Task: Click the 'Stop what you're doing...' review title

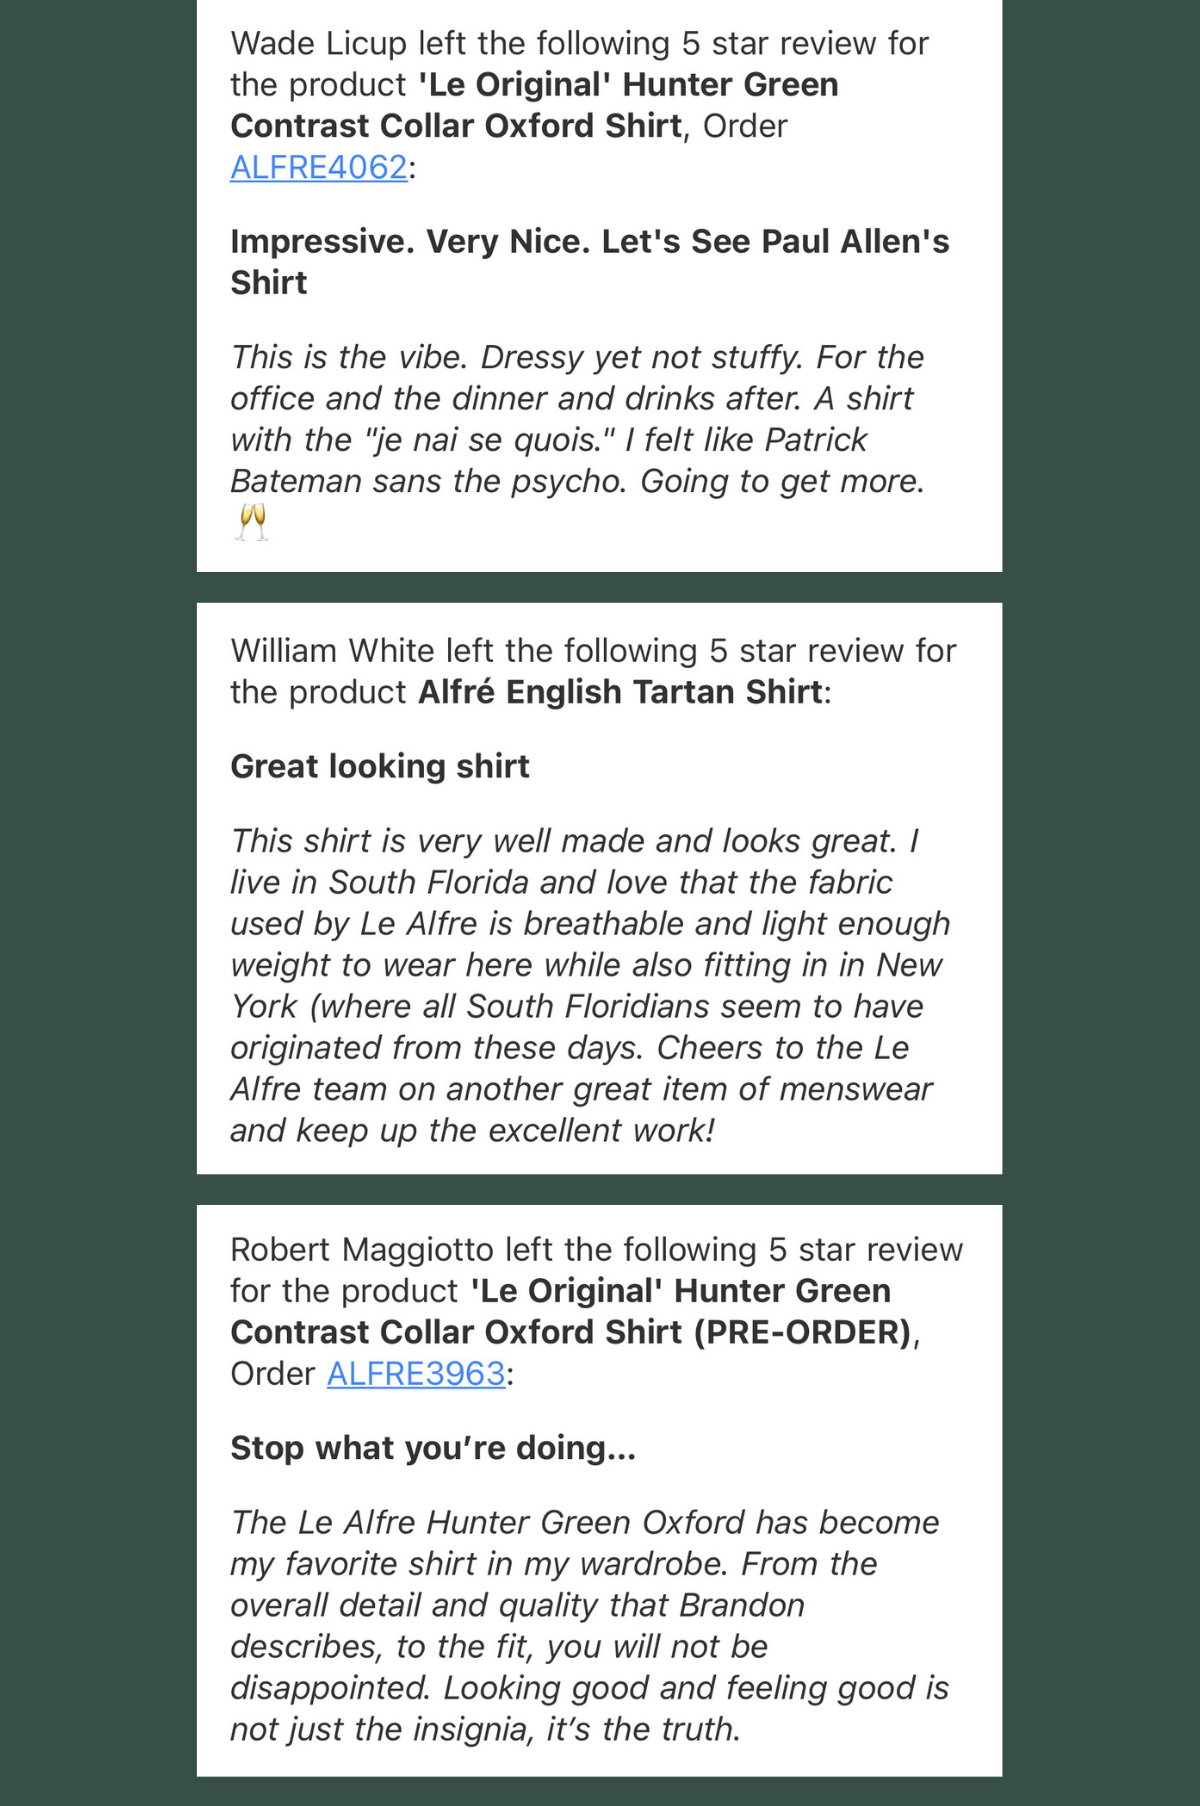Action: tap(433, 1448)
